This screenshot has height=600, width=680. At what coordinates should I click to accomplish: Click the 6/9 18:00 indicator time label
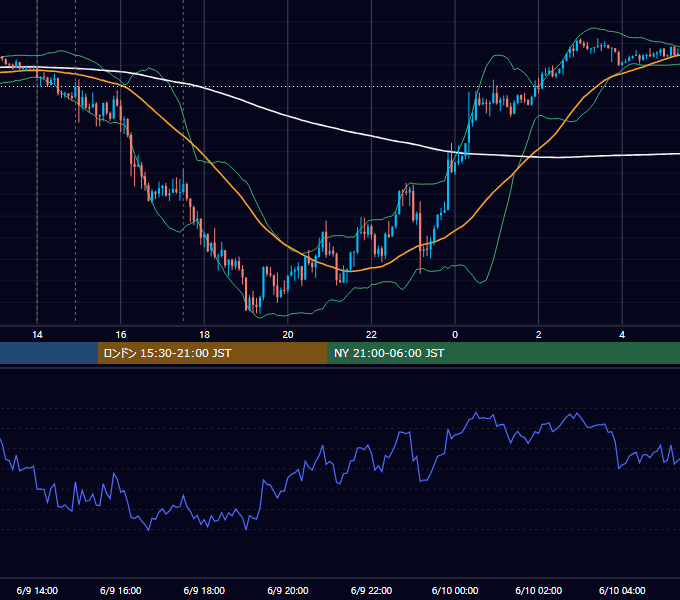click(x=204, y=590)
